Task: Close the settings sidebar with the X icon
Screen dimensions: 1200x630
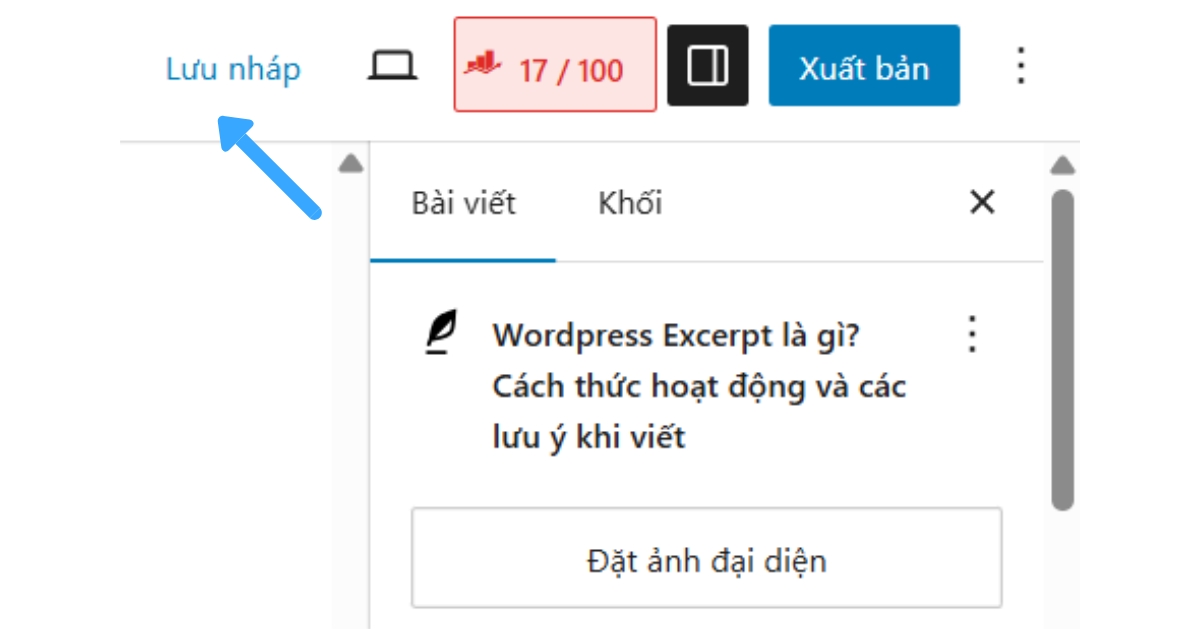Action: coord(982,202)
